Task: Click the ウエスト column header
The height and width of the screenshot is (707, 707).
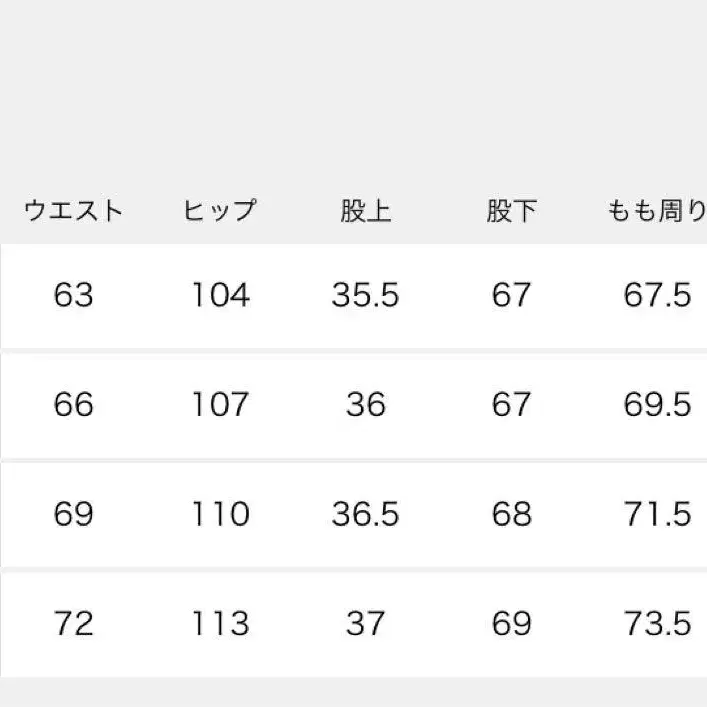Action: (73, 211)
